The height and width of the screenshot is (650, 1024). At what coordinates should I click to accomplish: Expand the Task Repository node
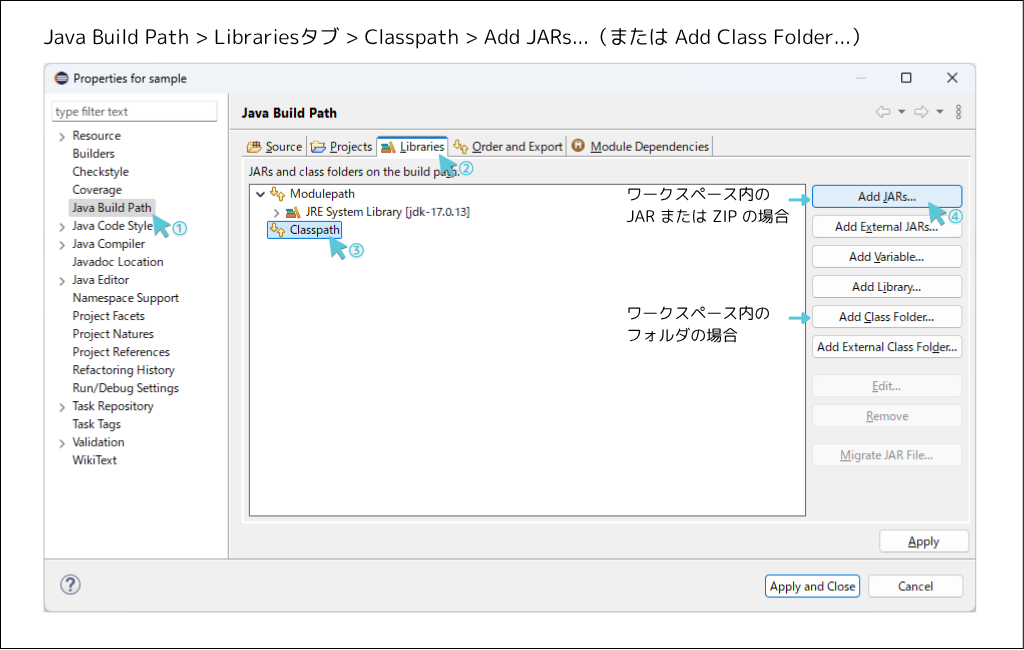62,407
